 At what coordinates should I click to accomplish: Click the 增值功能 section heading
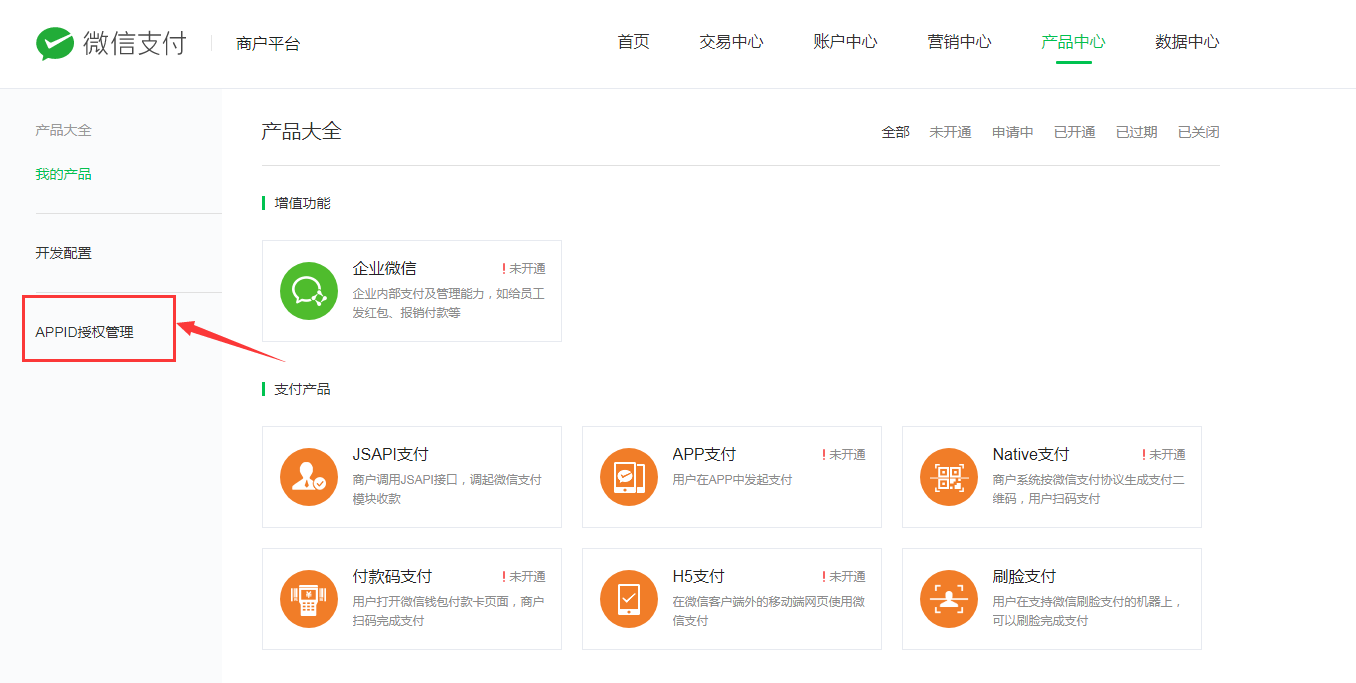(302, 203)
